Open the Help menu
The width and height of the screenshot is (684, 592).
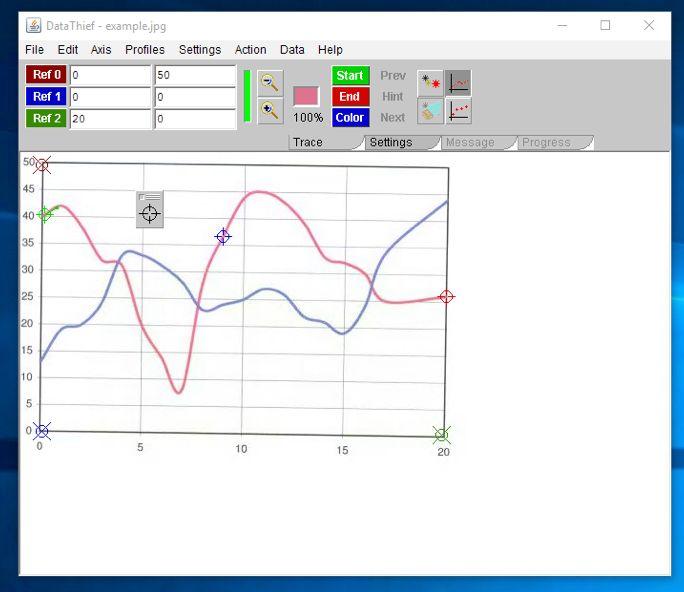(330, 50)
